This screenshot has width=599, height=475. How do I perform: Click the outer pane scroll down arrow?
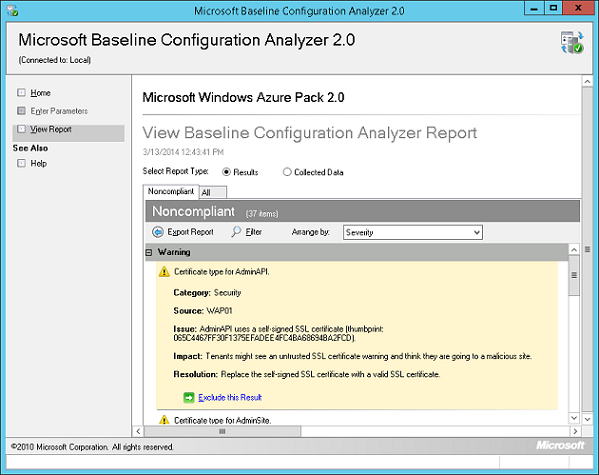(587, 419)
